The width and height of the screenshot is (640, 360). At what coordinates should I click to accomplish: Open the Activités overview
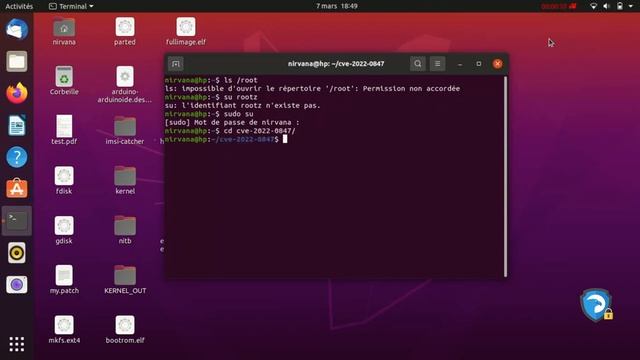(x=19, y=6)
